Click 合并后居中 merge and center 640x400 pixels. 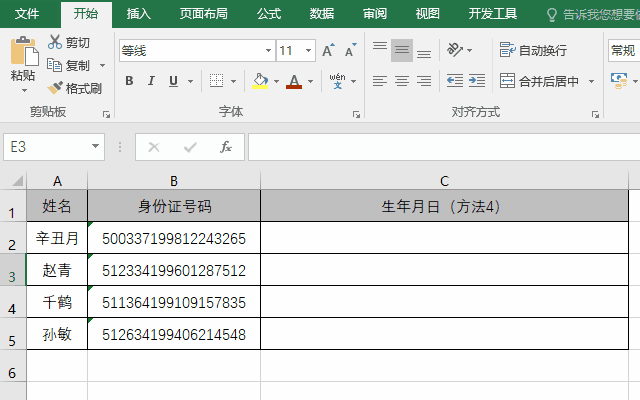click(x=539, y=81)
